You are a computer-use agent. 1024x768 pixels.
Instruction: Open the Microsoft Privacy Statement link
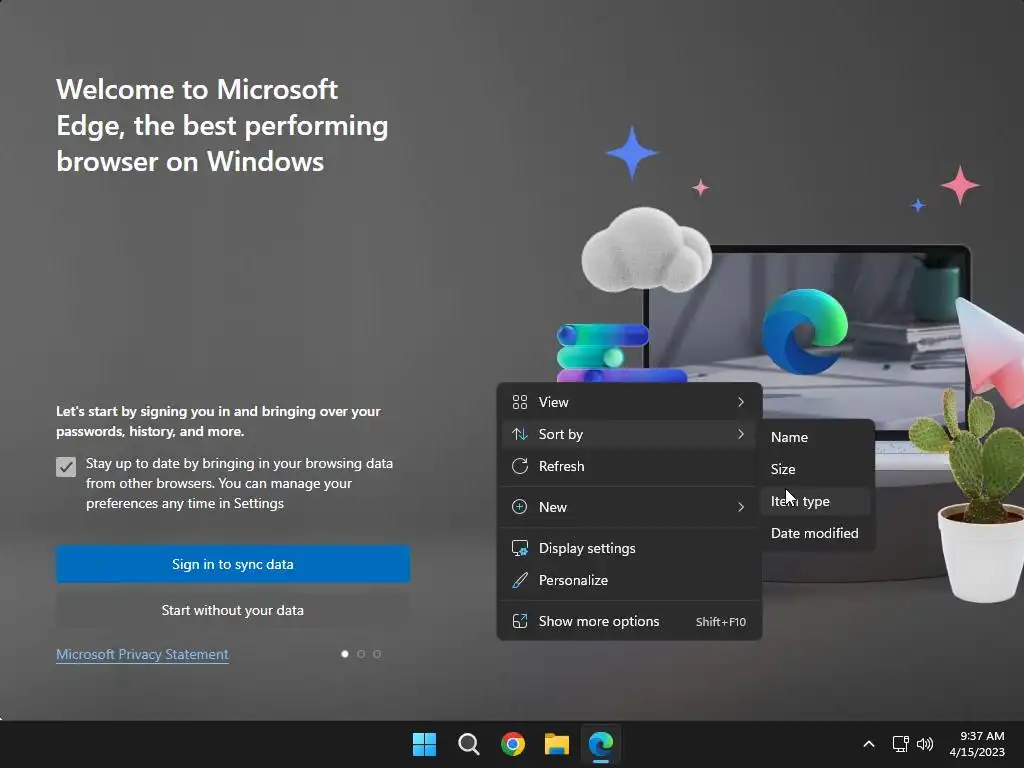[x=142, y=654]
